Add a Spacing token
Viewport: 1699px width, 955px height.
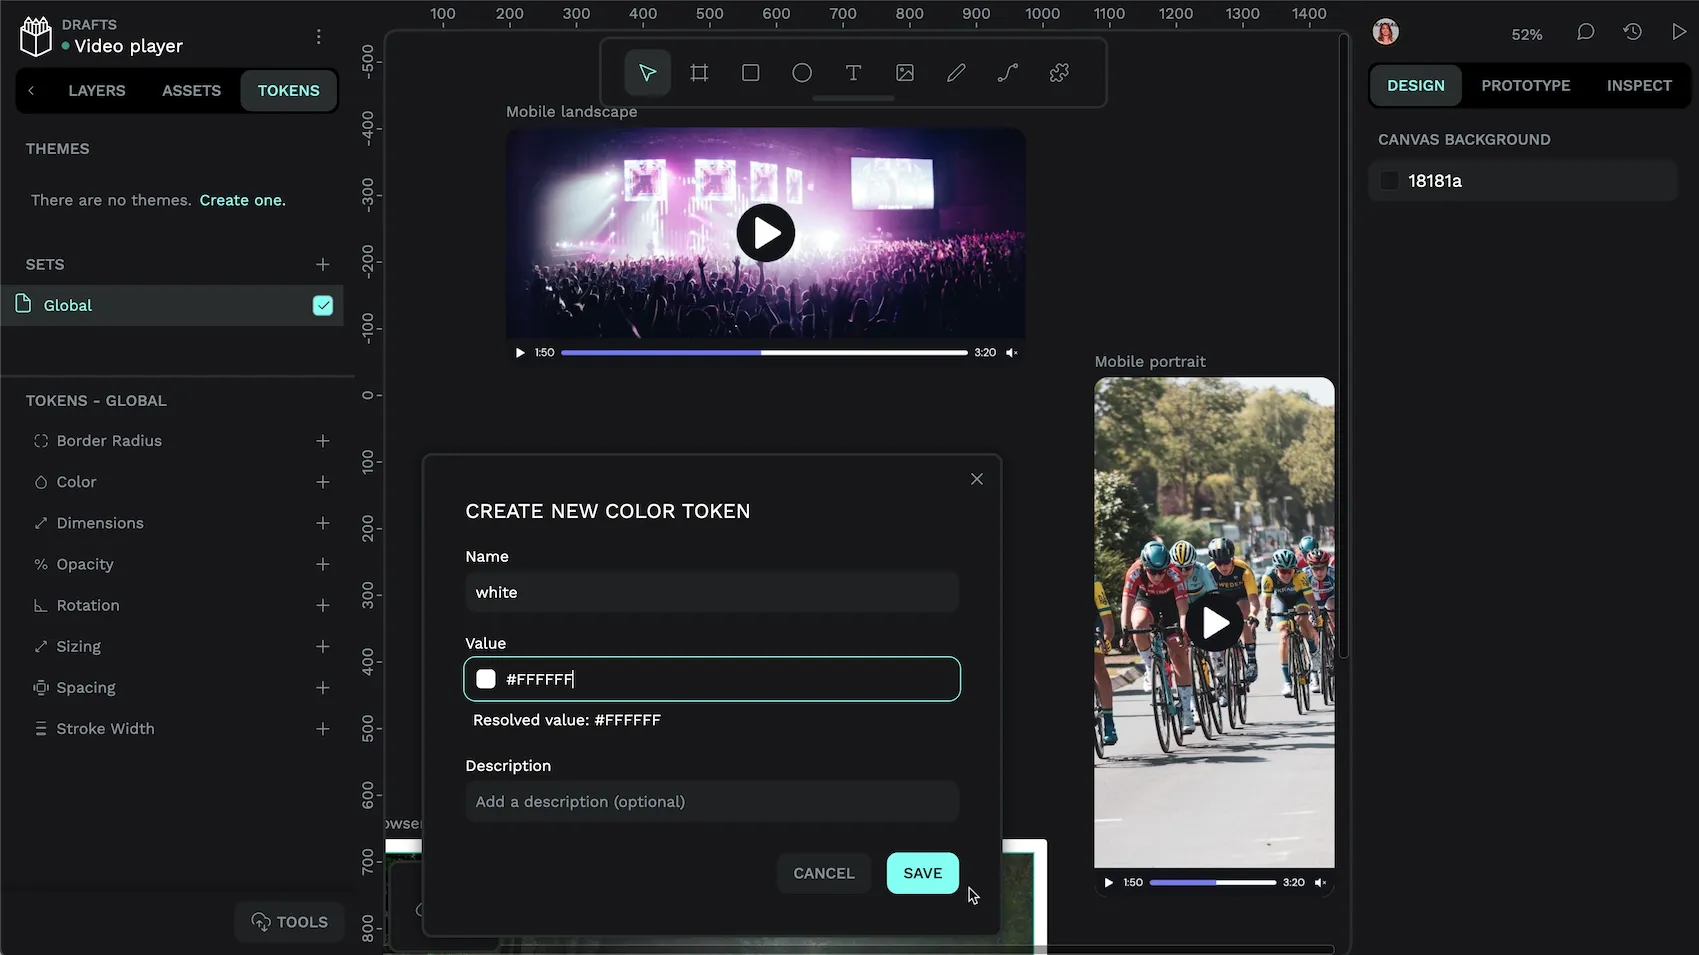[x=323, y=688]
